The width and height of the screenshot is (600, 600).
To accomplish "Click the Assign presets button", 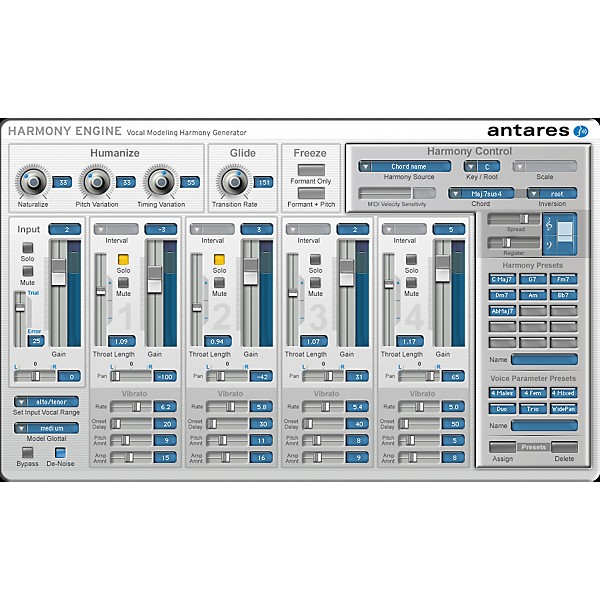I will click(x=502, y=447).
